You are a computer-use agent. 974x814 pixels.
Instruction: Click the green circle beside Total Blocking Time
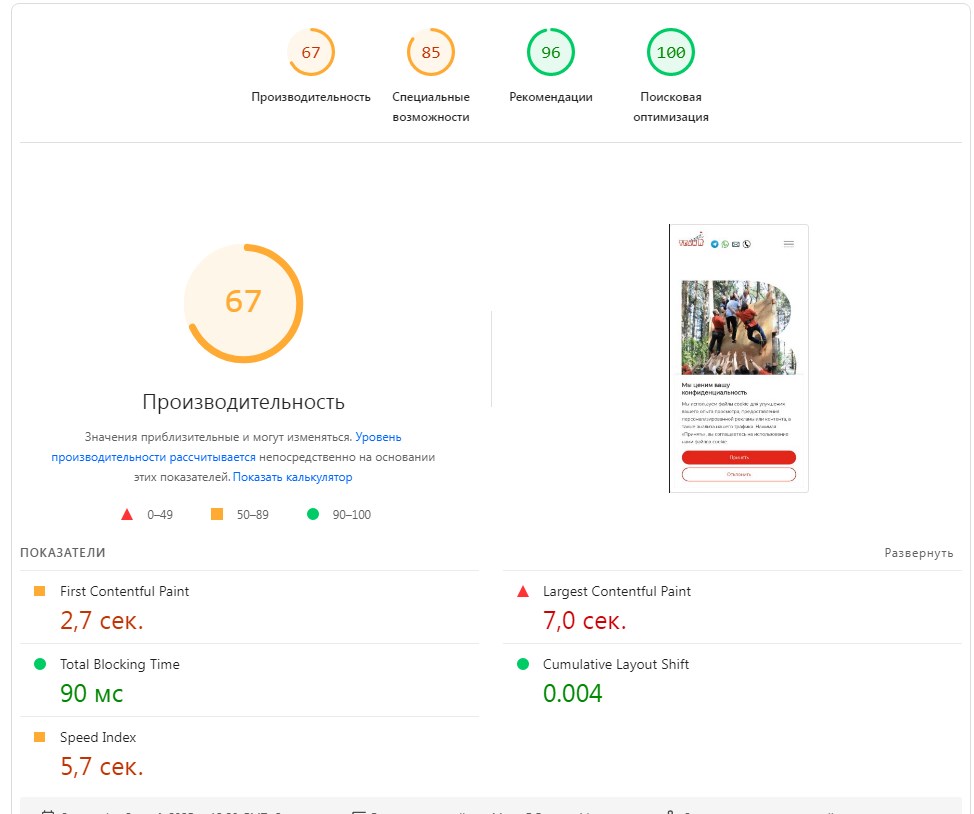click(x=40, y=665)
